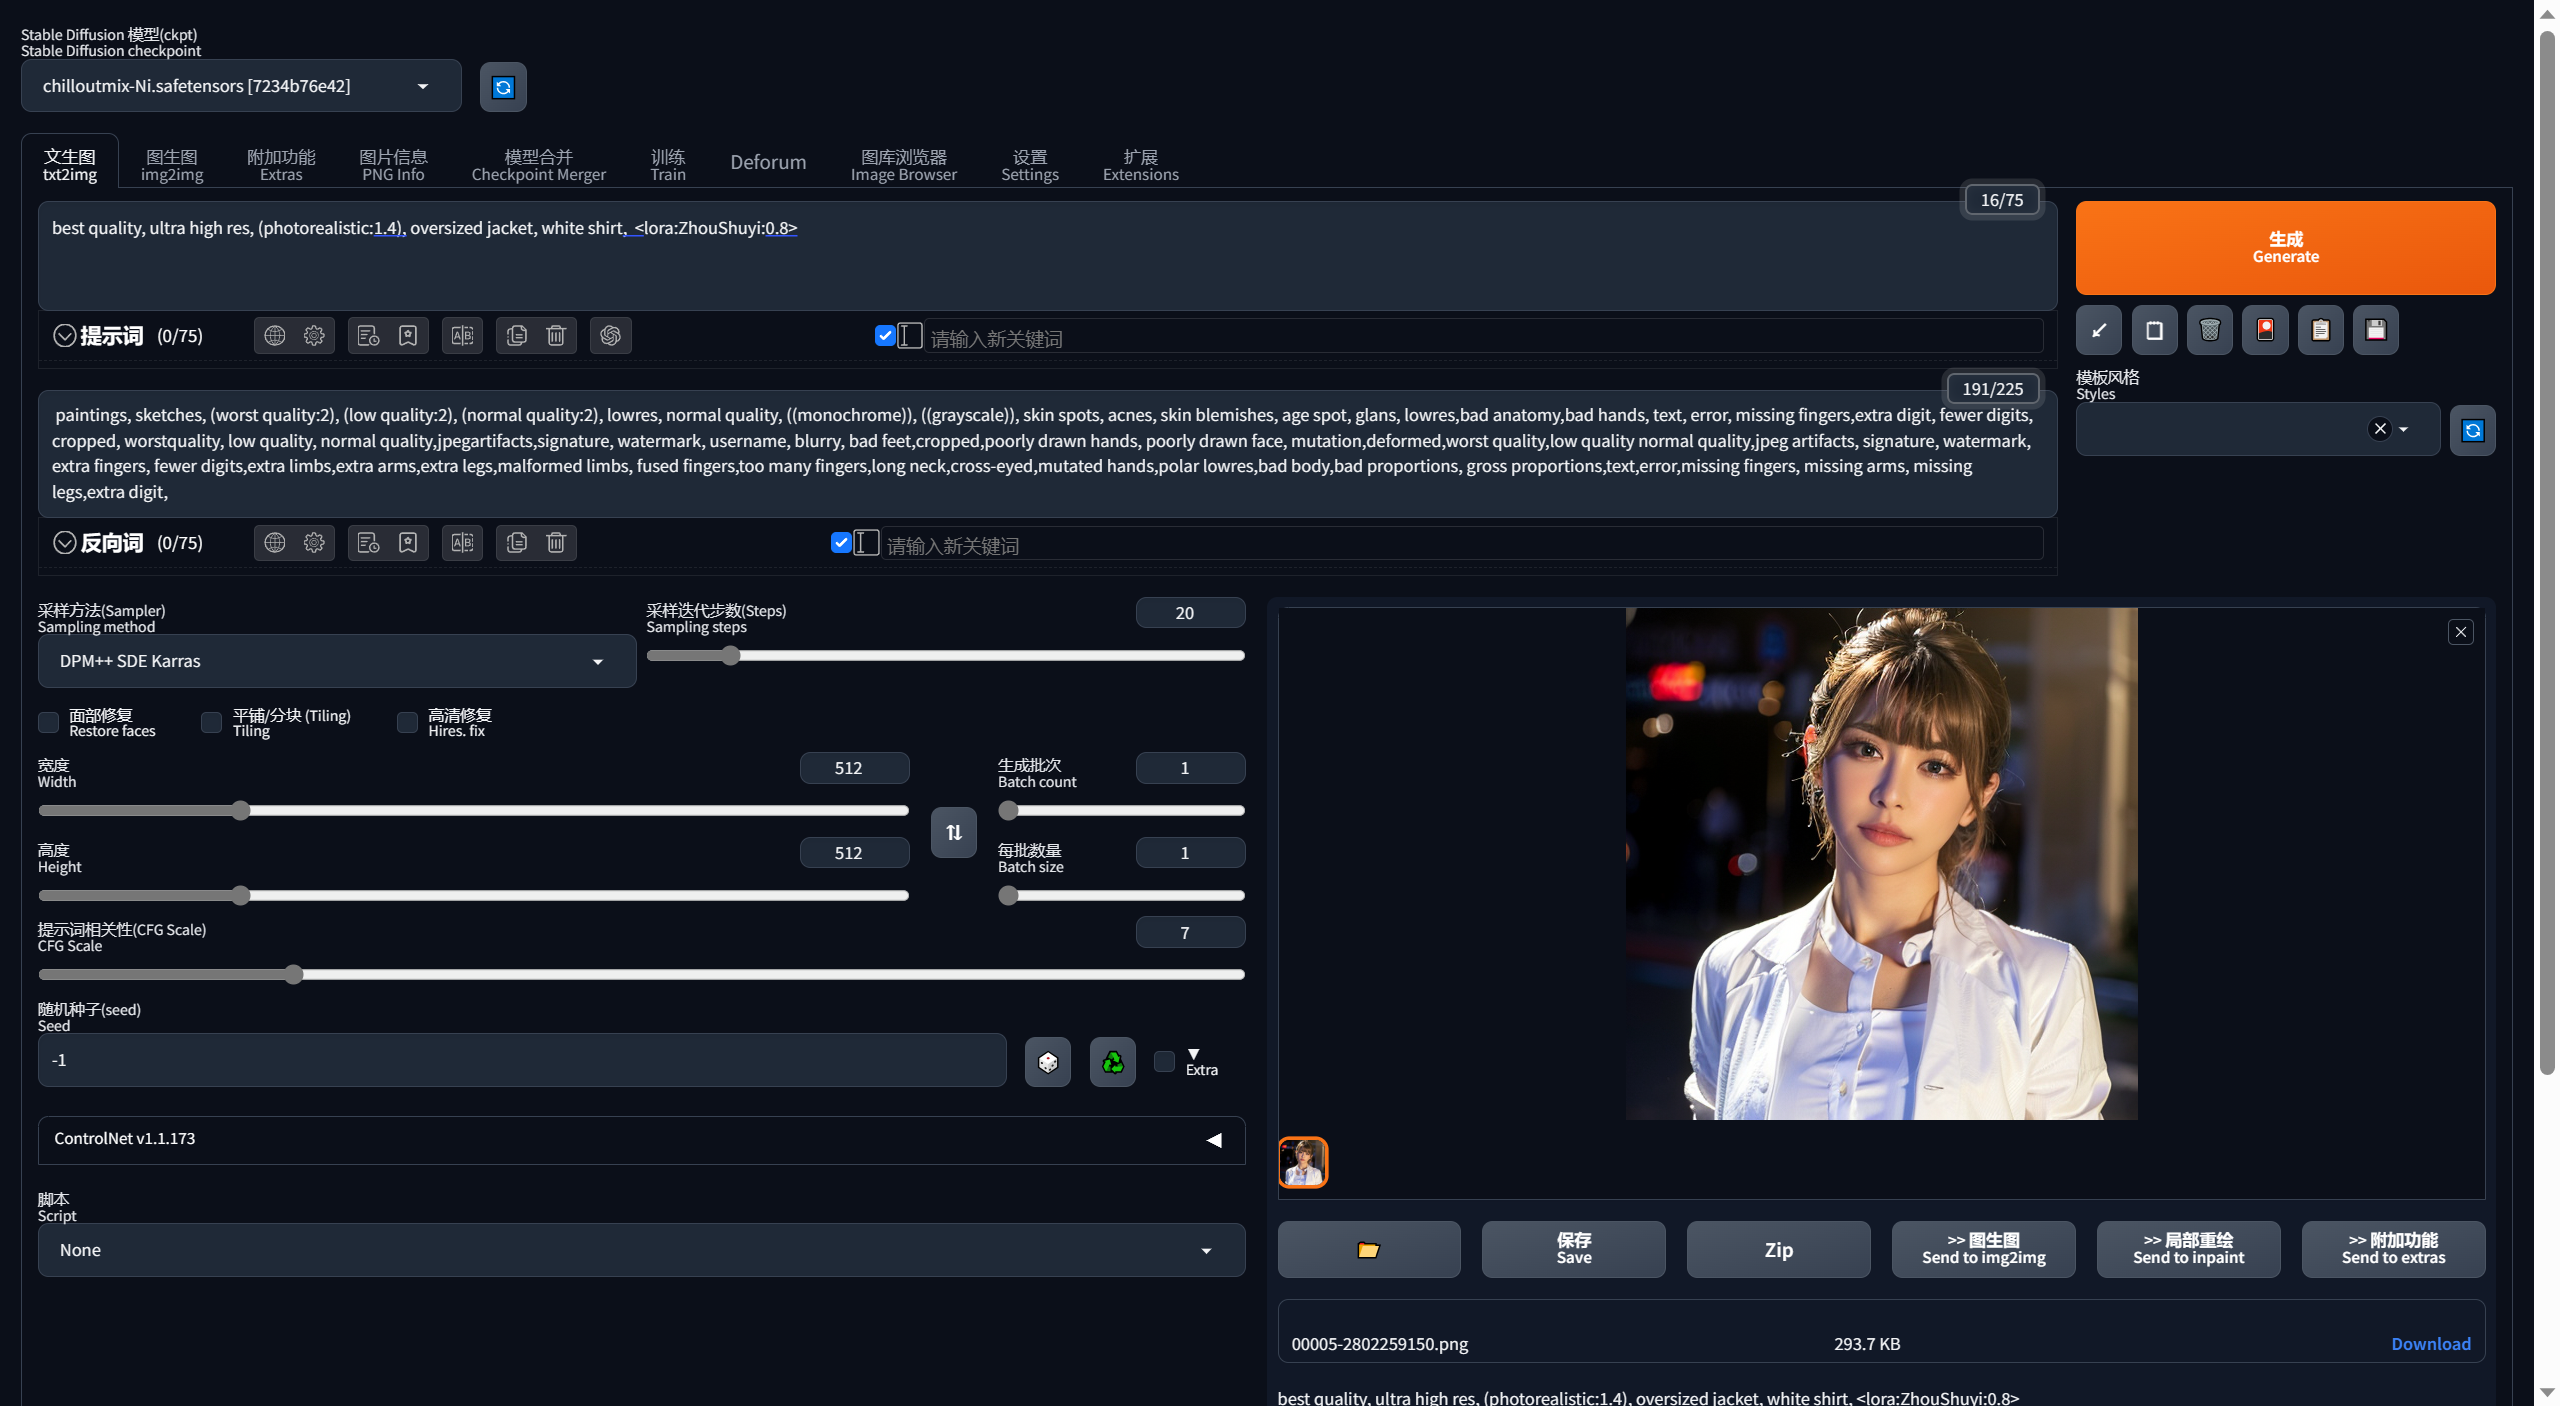Show extra networks with the red card icon
2560x1406 pixels.
(2265, 331)
